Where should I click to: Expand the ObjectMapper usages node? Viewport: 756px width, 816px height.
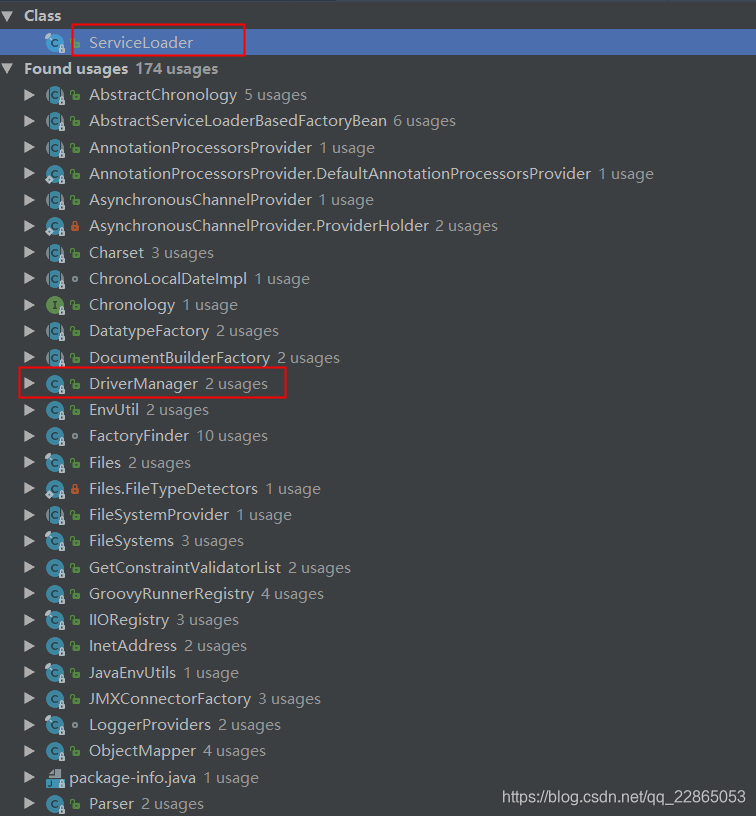[x=29, y=750]
